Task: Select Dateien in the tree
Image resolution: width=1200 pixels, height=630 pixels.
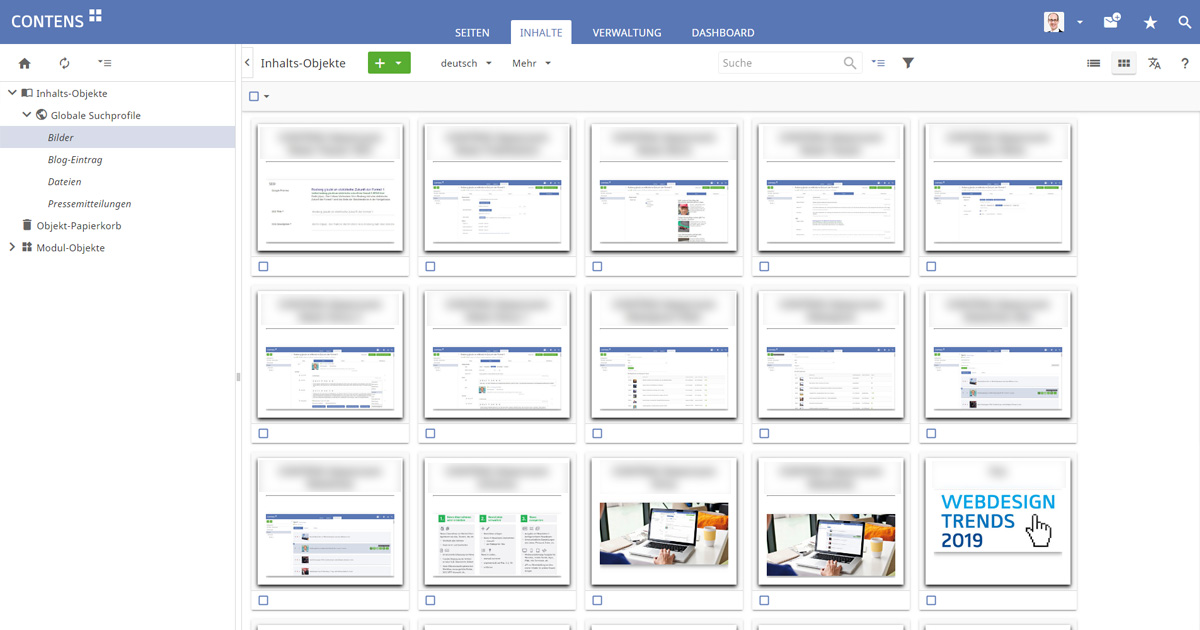Action: click(x=64, y=181)
